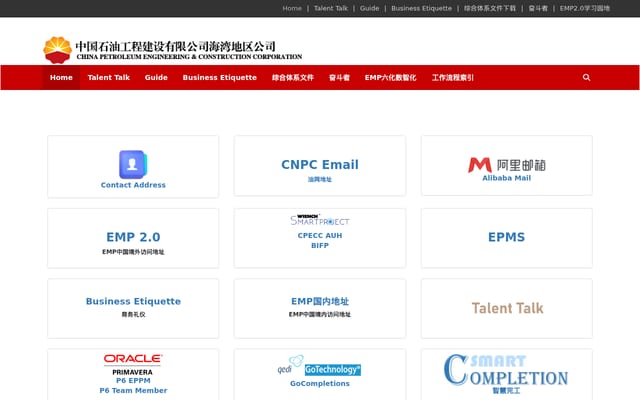Open the EMP 2.0 link
This screenshot has height=400, width=640.
pos(133,237)
